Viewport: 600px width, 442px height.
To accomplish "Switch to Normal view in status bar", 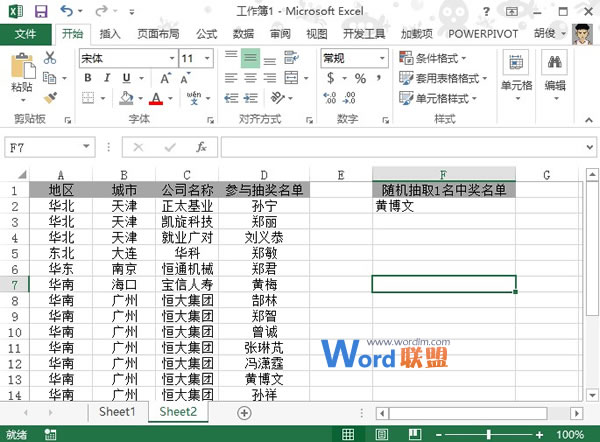I will 348,434.
